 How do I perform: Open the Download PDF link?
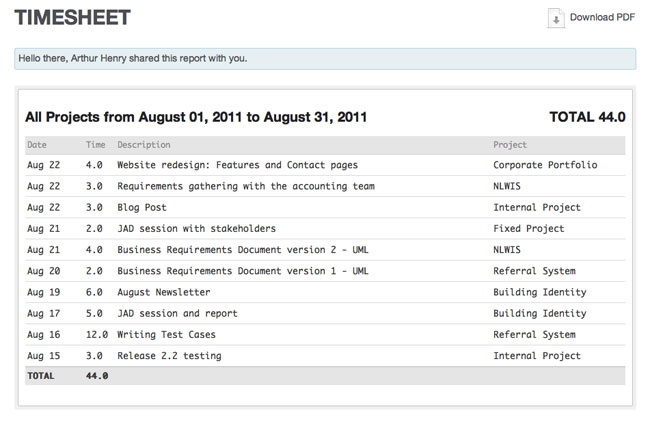point(602,17)
